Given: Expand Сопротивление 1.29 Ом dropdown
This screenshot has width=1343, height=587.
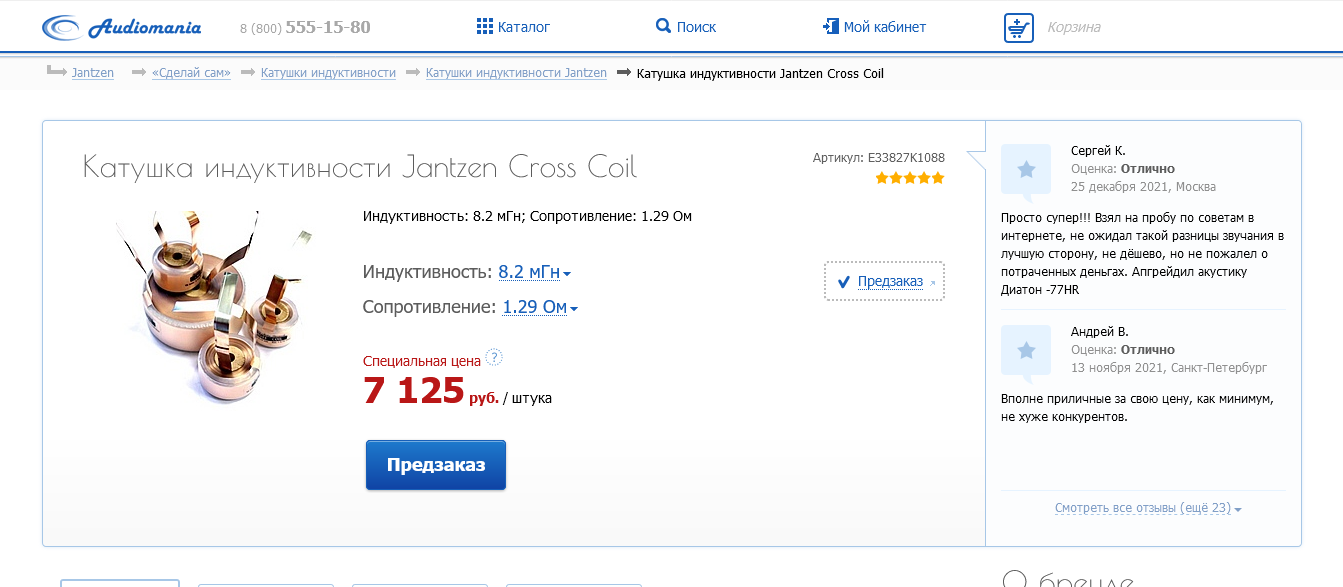Looking at the screenshot, I should pos(540,307).
